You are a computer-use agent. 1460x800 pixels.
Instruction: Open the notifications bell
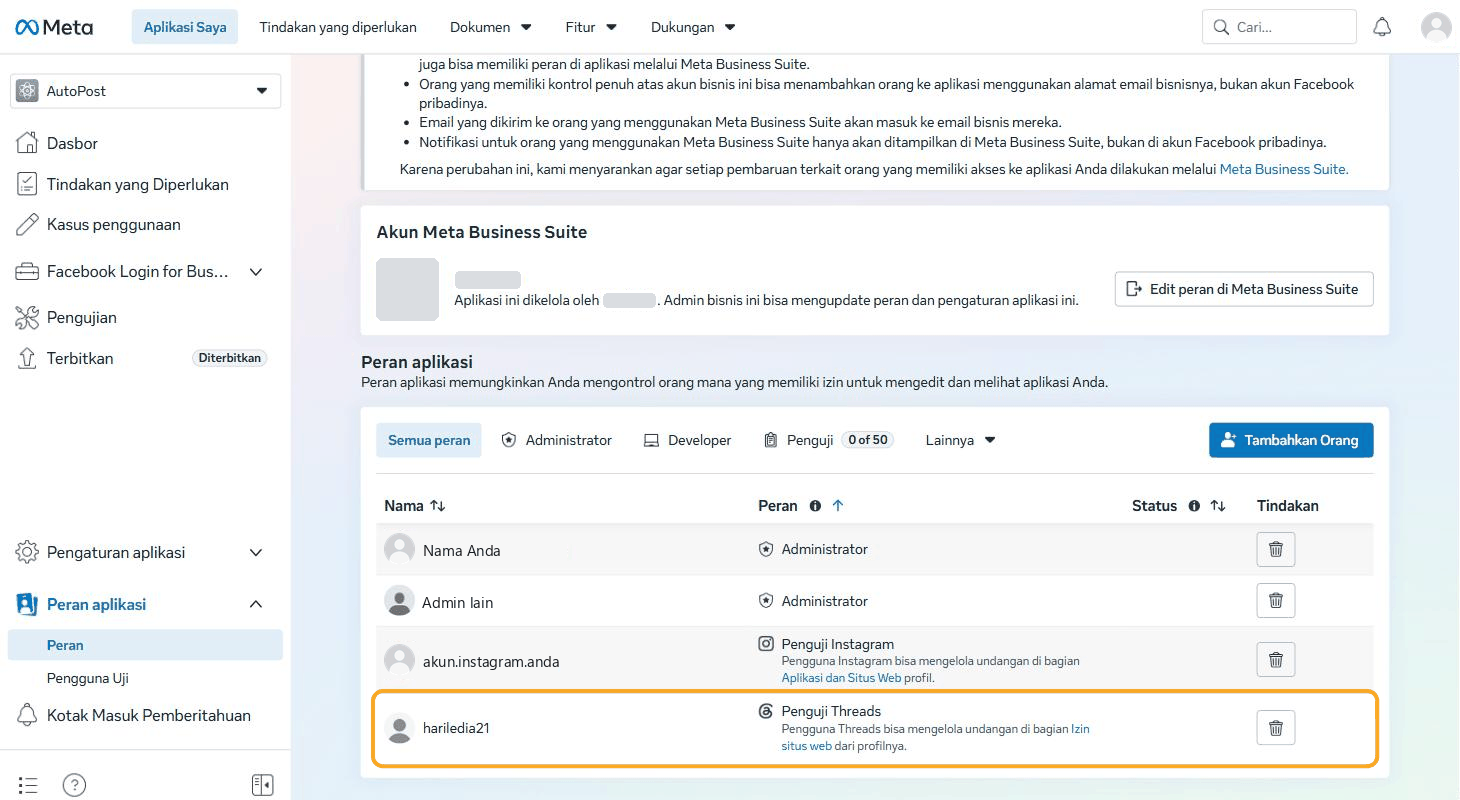coord(1382,27)
